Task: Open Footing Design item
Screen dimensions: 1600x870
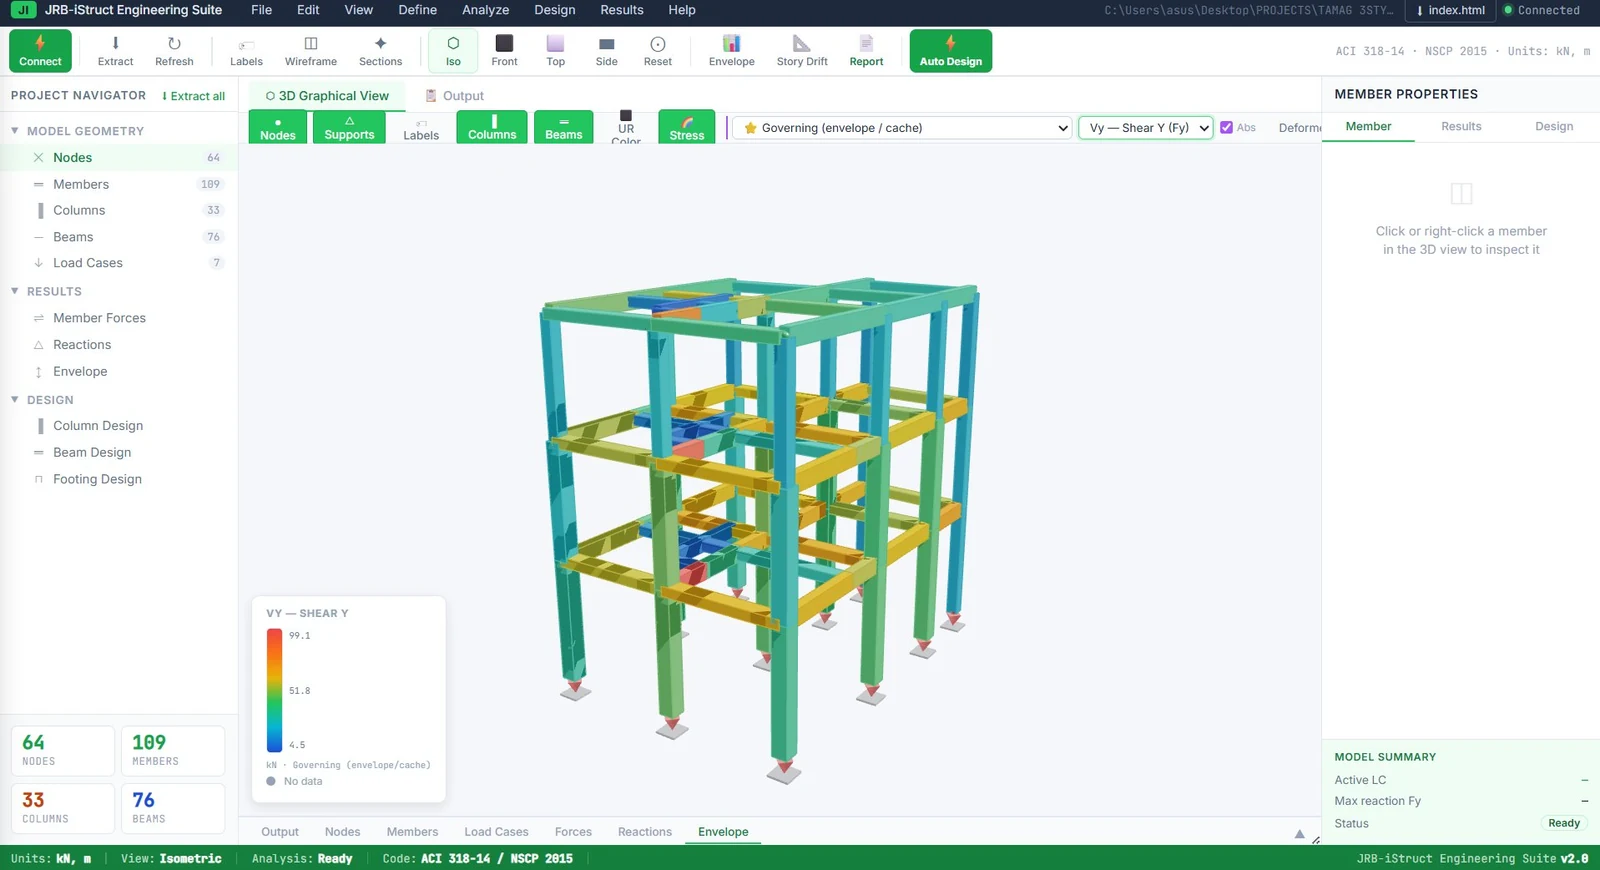Action: point(119,479)
